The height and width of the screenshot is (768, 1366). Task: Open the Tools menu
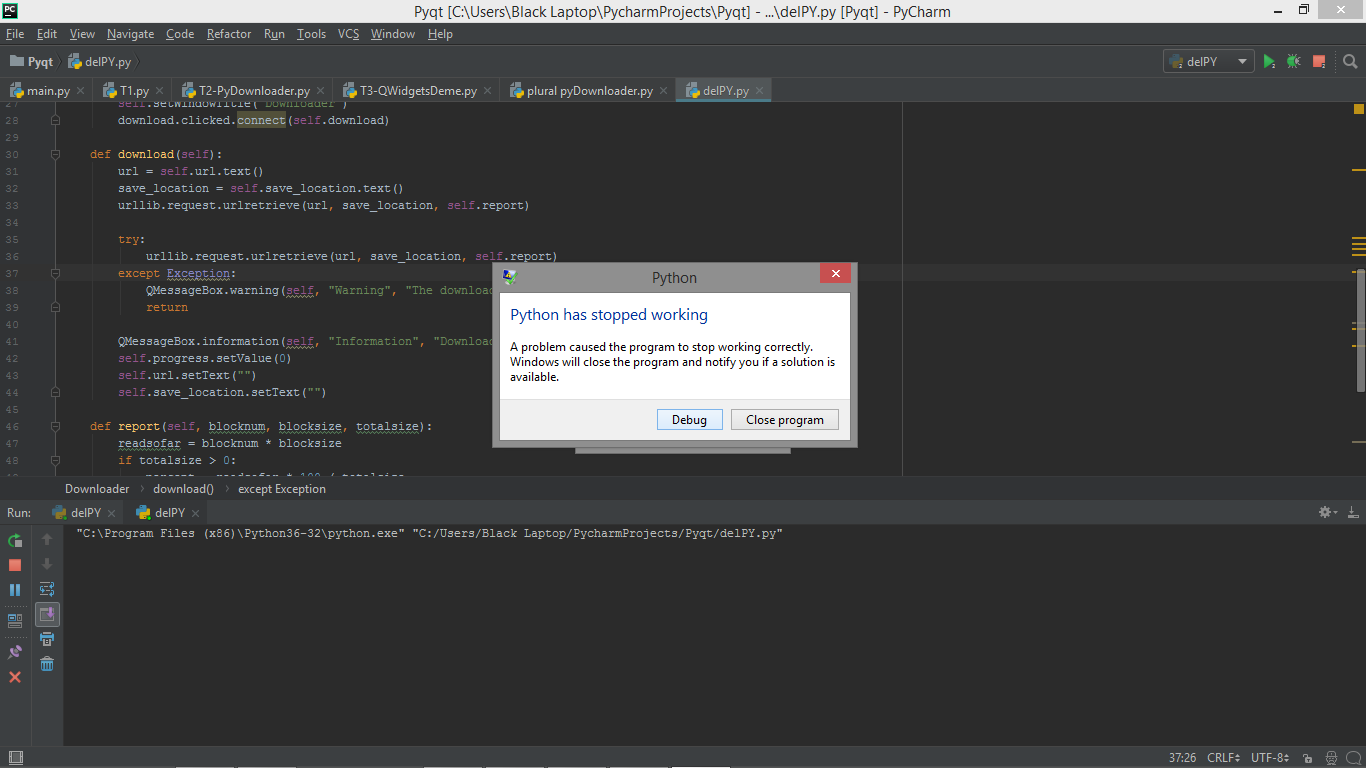coord(311,34)
